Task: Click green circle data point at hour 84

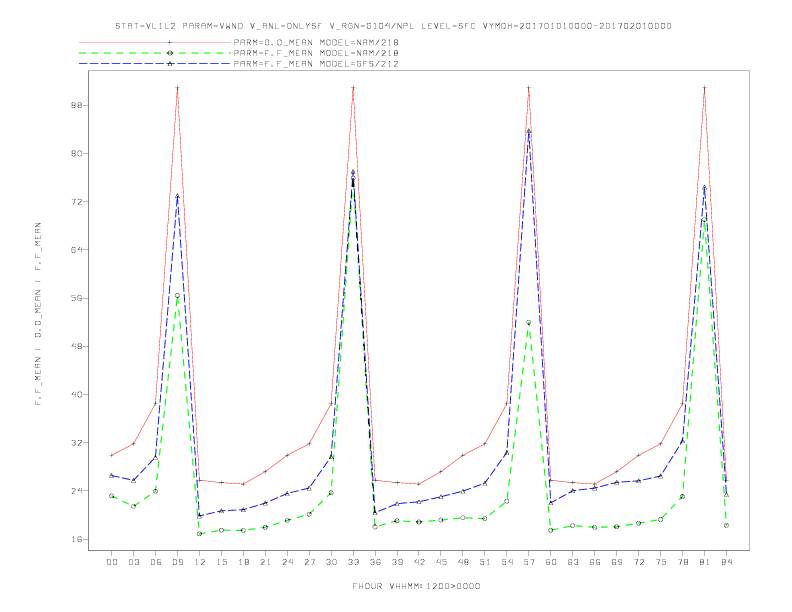Action: point(726,525)
